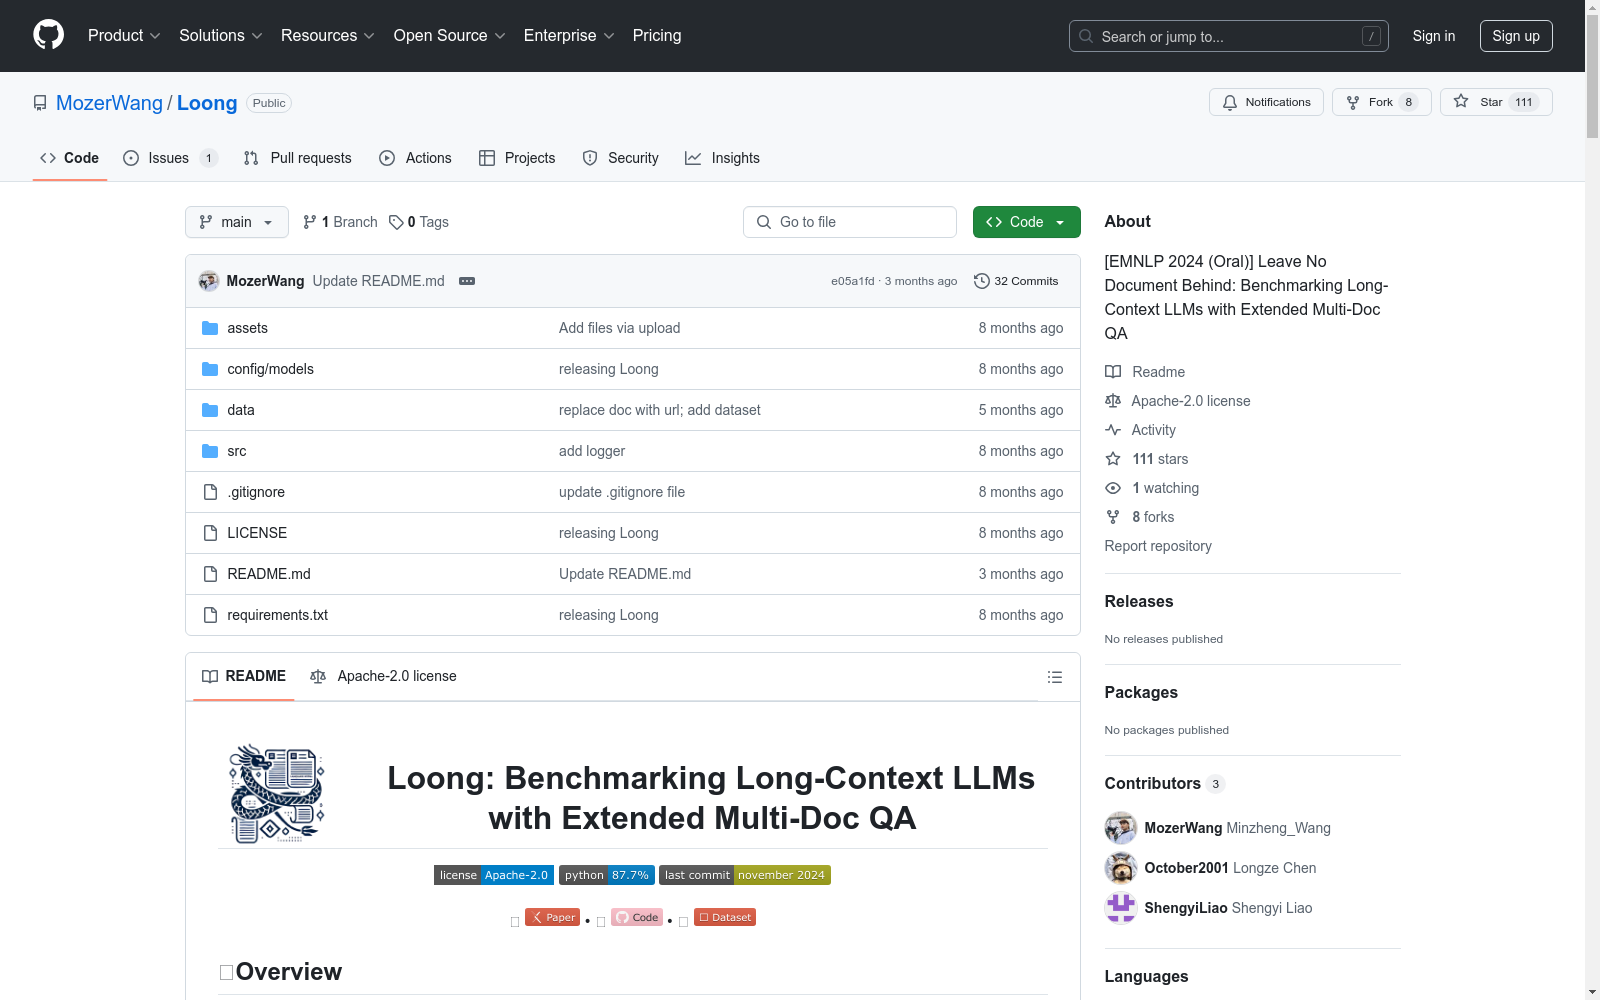Click the Search or jump to field

1229,36
